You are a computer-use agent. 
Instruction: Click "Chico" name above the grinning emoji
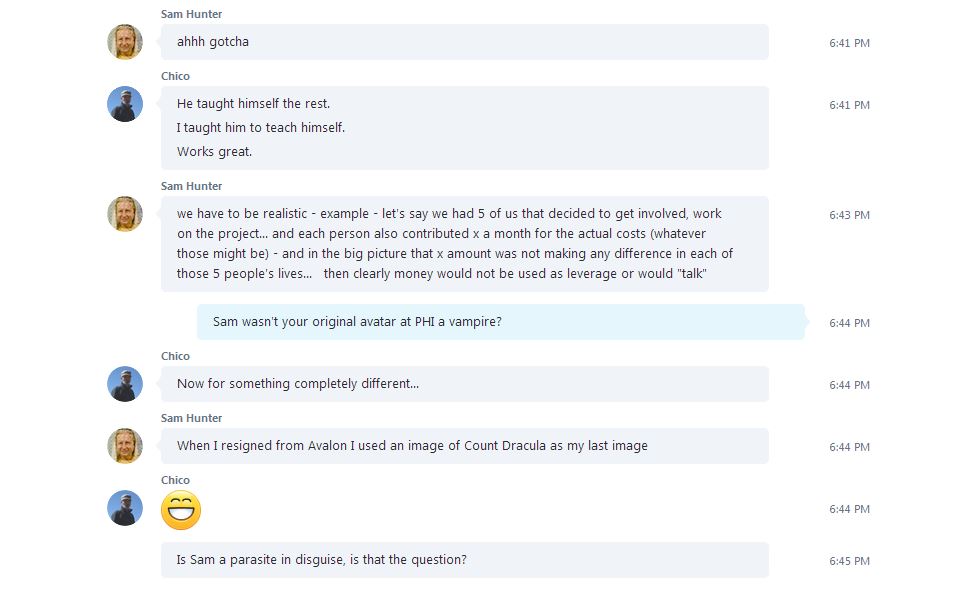(175, 480)
